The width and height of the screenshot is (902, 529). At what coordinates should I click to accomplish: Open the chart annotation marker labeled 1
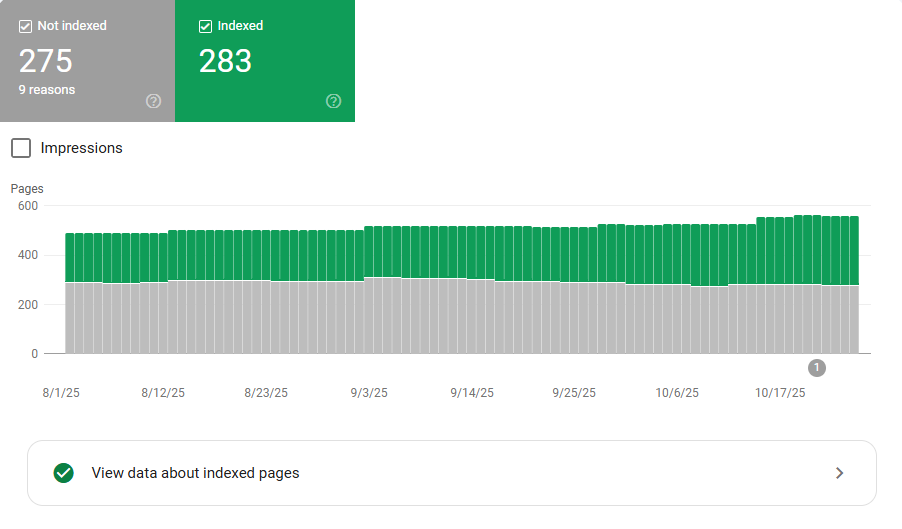816,368
